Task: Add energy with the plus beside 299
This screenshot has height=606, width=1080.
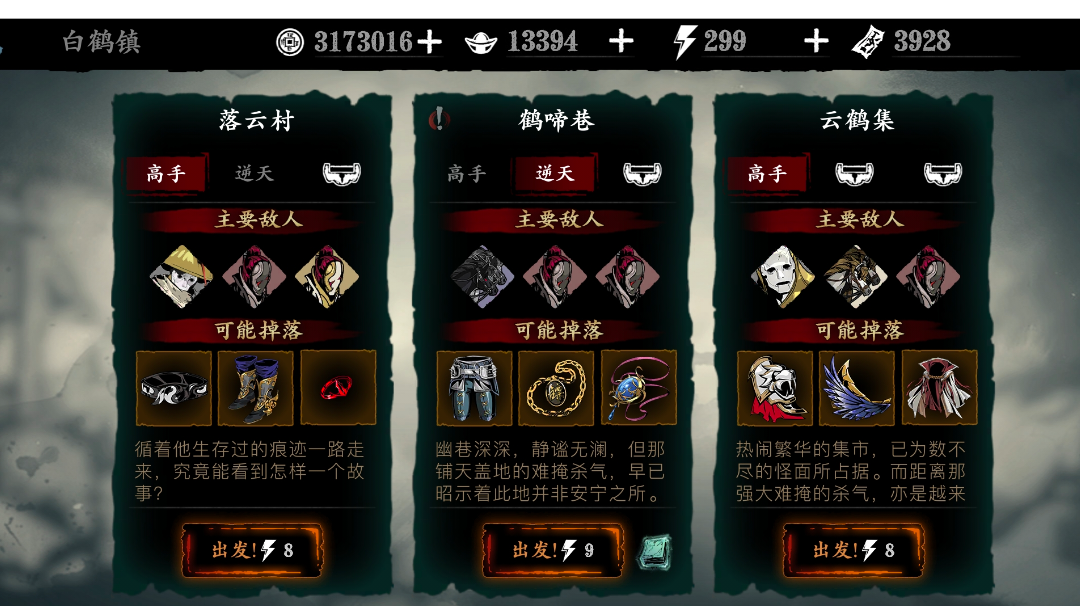Action: (816, 41)
